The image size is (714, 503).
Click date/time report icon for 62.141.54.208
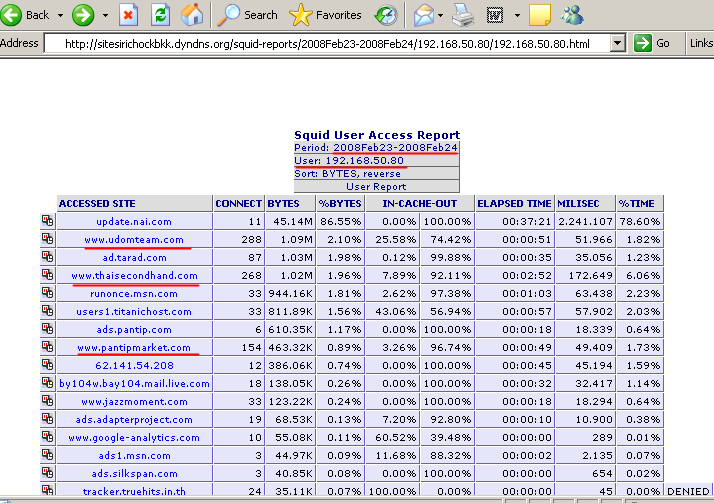[x=48, y=365]
